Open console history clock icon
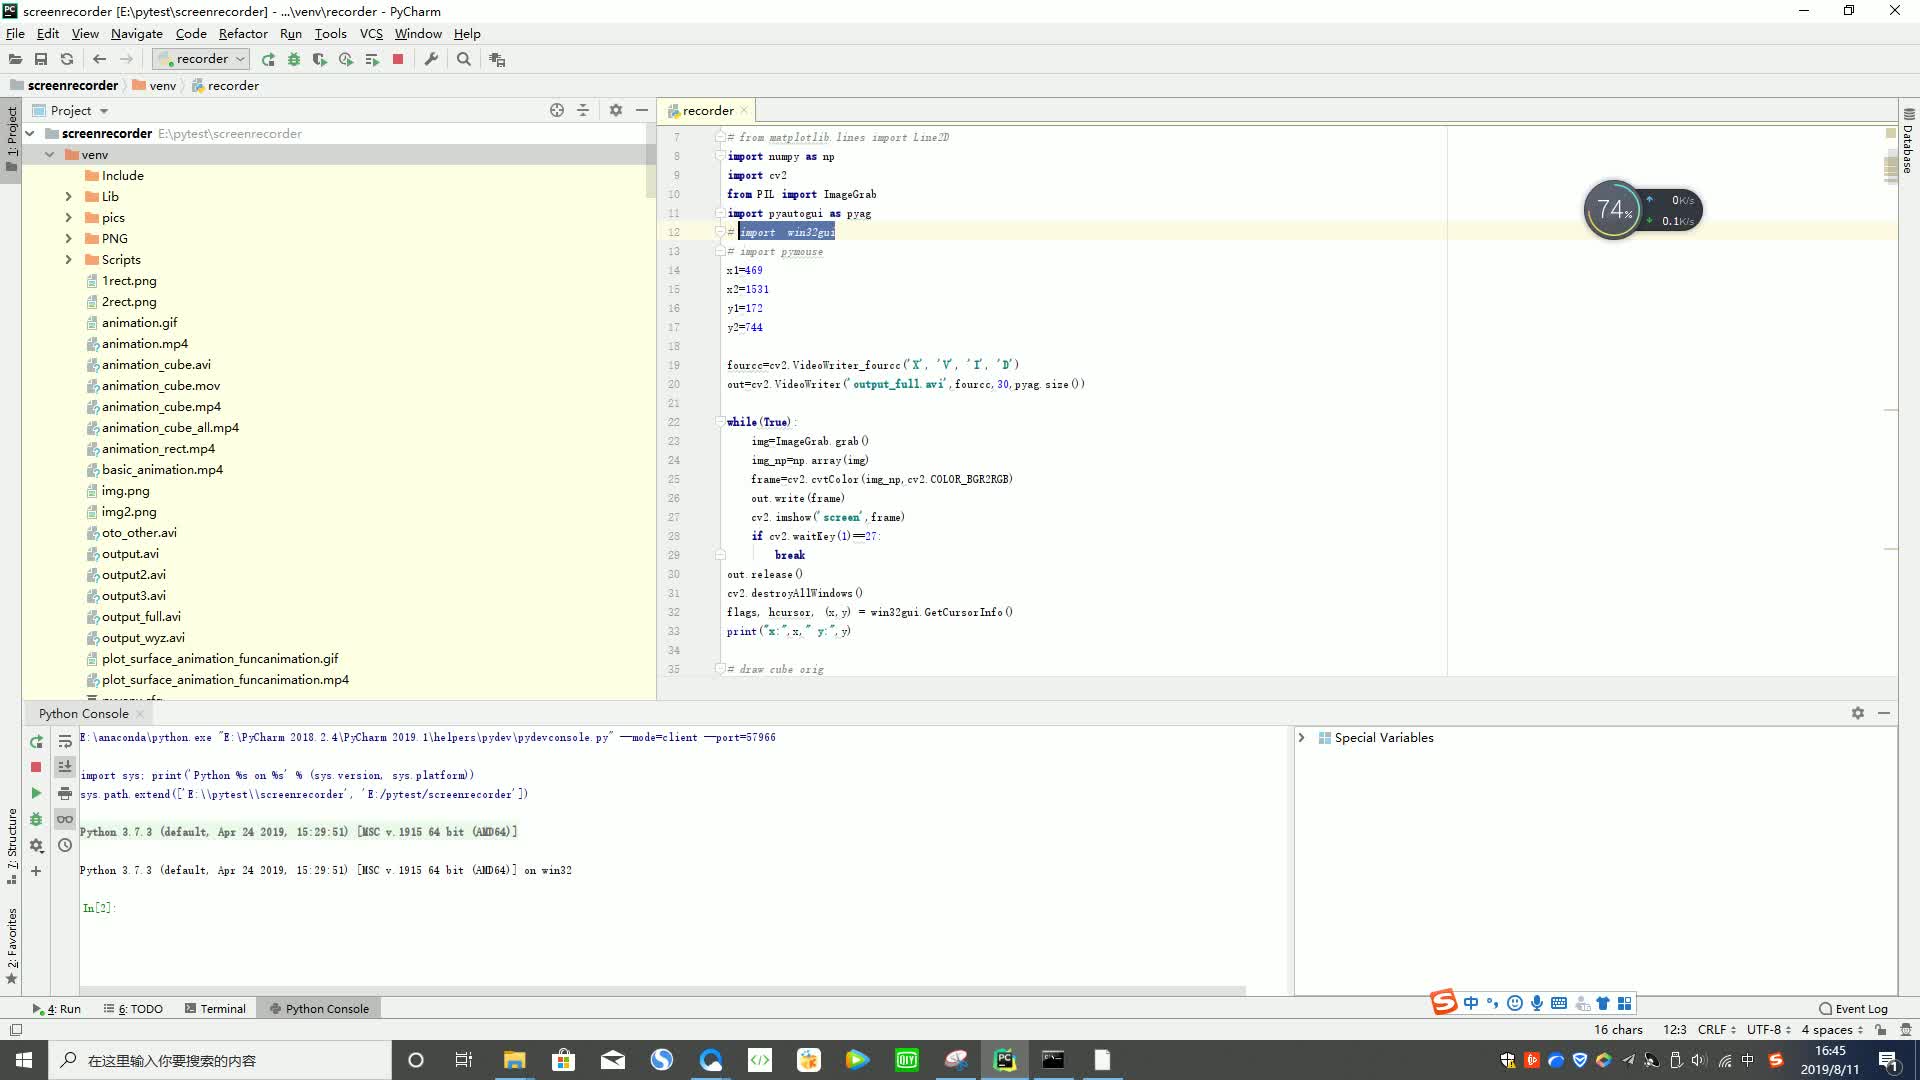Viewport: 1920px width, 1080px height. pos(65,845)
